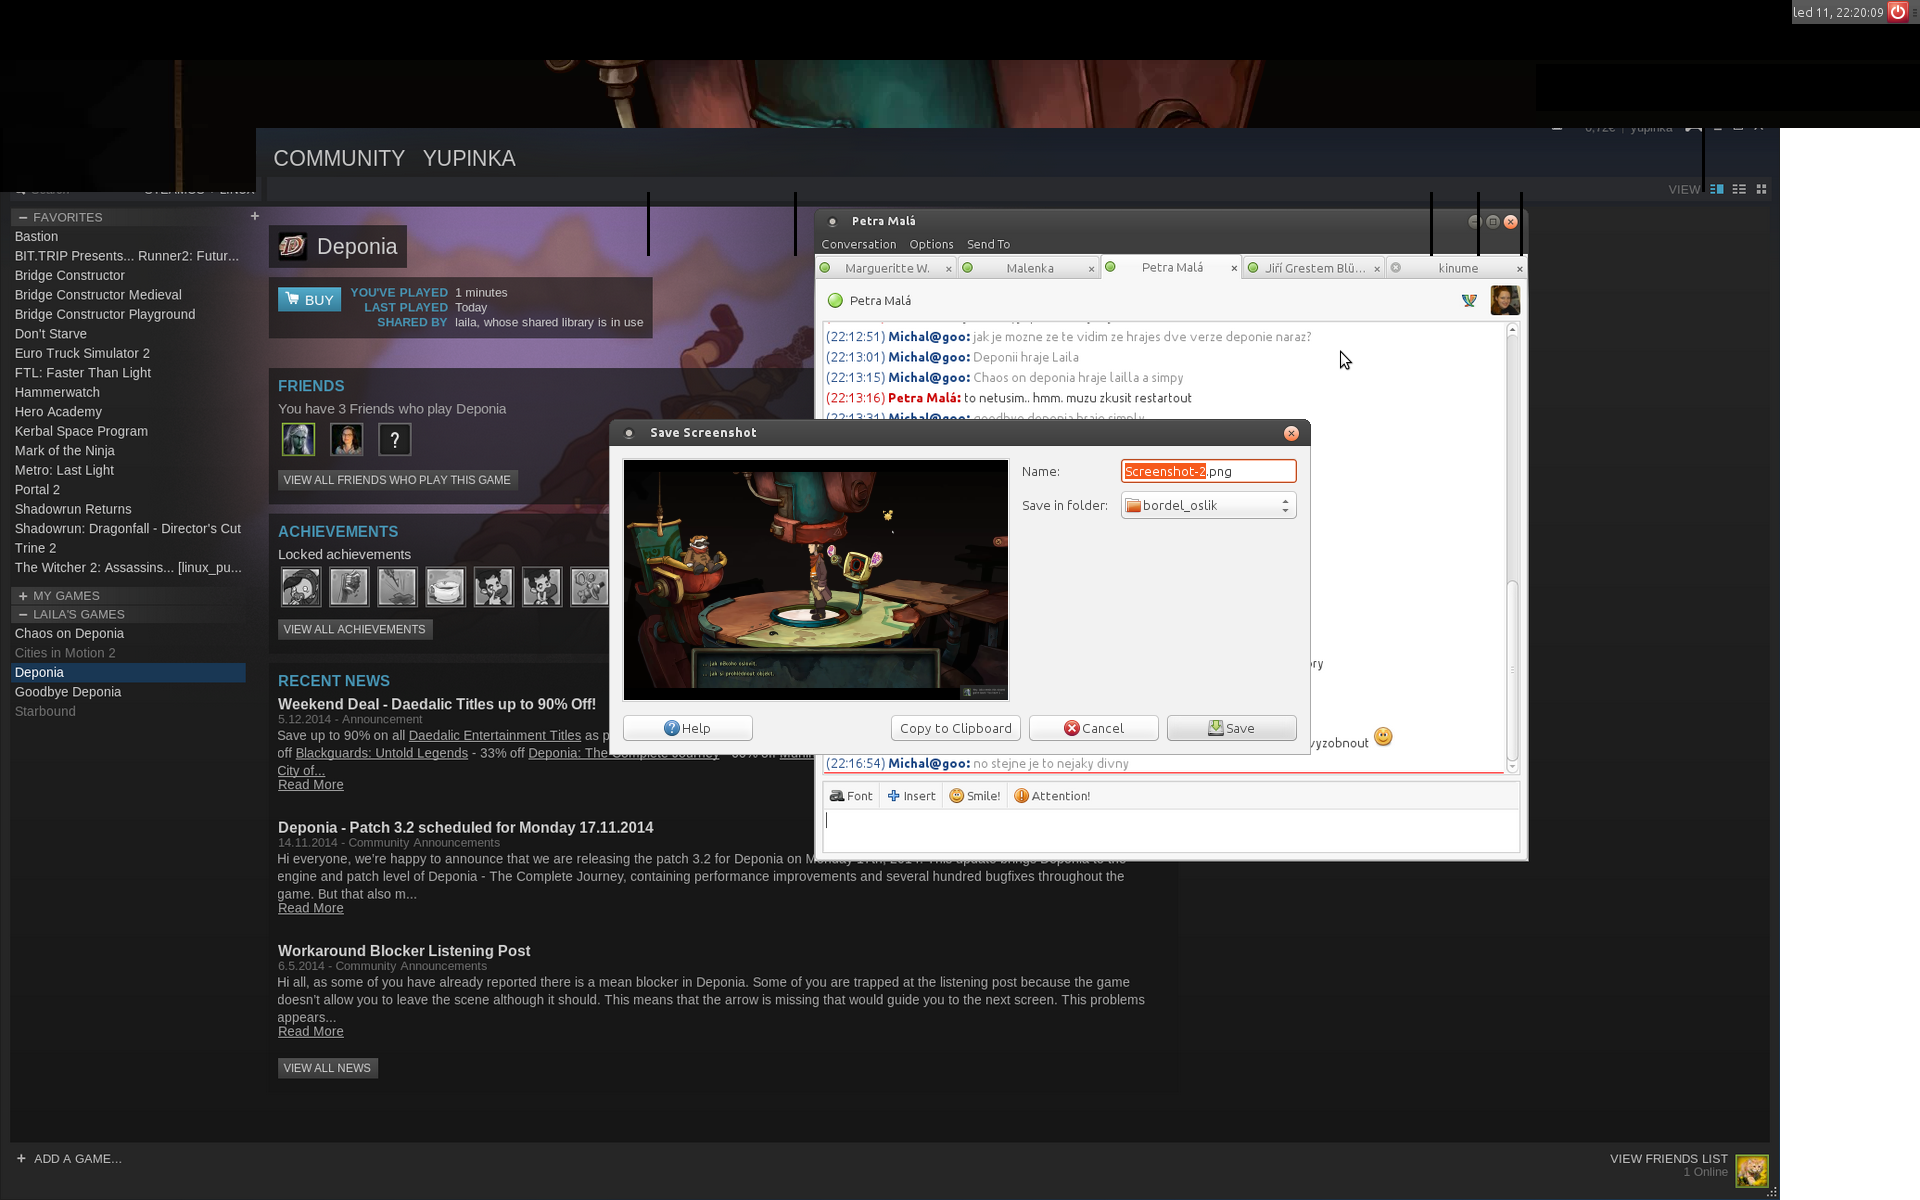Switch to Malenka chat tab
Image resolution: width=1920 pixels, height=1200 pixels.
[x=1029, y=268]
